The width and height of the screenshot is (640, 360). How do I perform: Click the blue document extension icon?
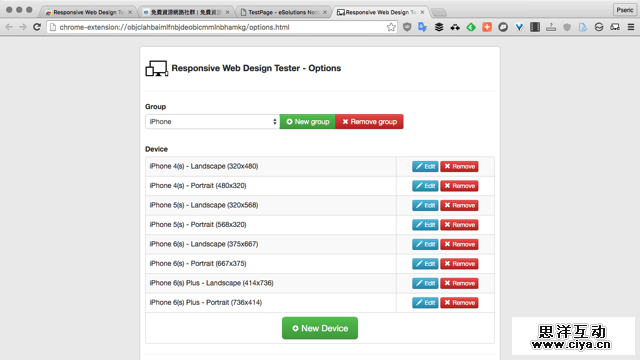(x=583, y=27)
